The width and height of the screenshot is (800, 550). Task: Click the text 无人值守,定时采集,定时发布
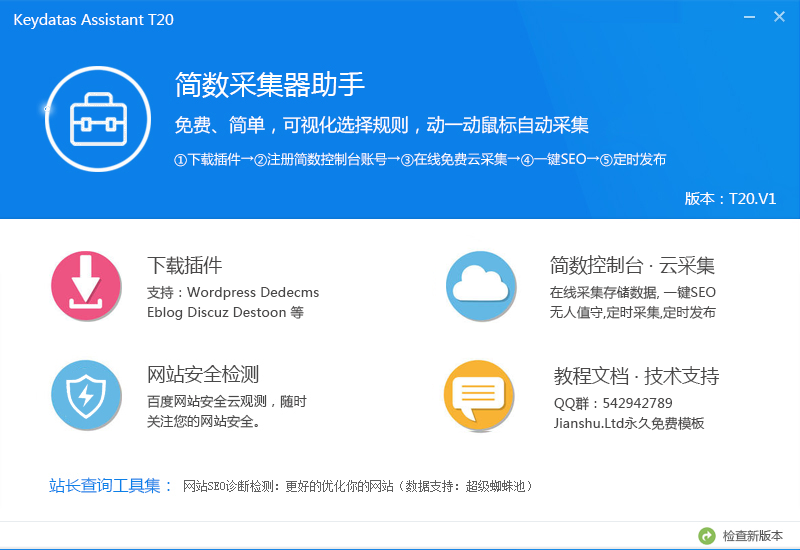633,312
